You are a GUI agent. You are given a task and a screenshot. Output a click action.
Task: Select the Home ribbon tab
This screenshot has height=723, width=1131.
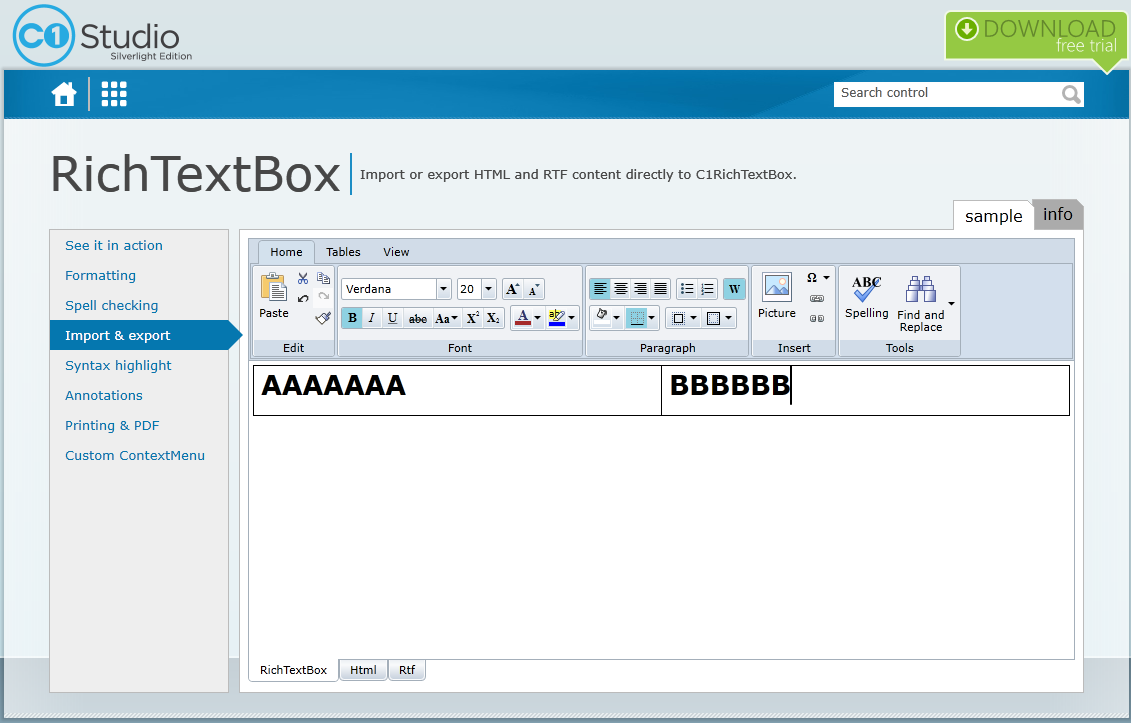[286, 252]
